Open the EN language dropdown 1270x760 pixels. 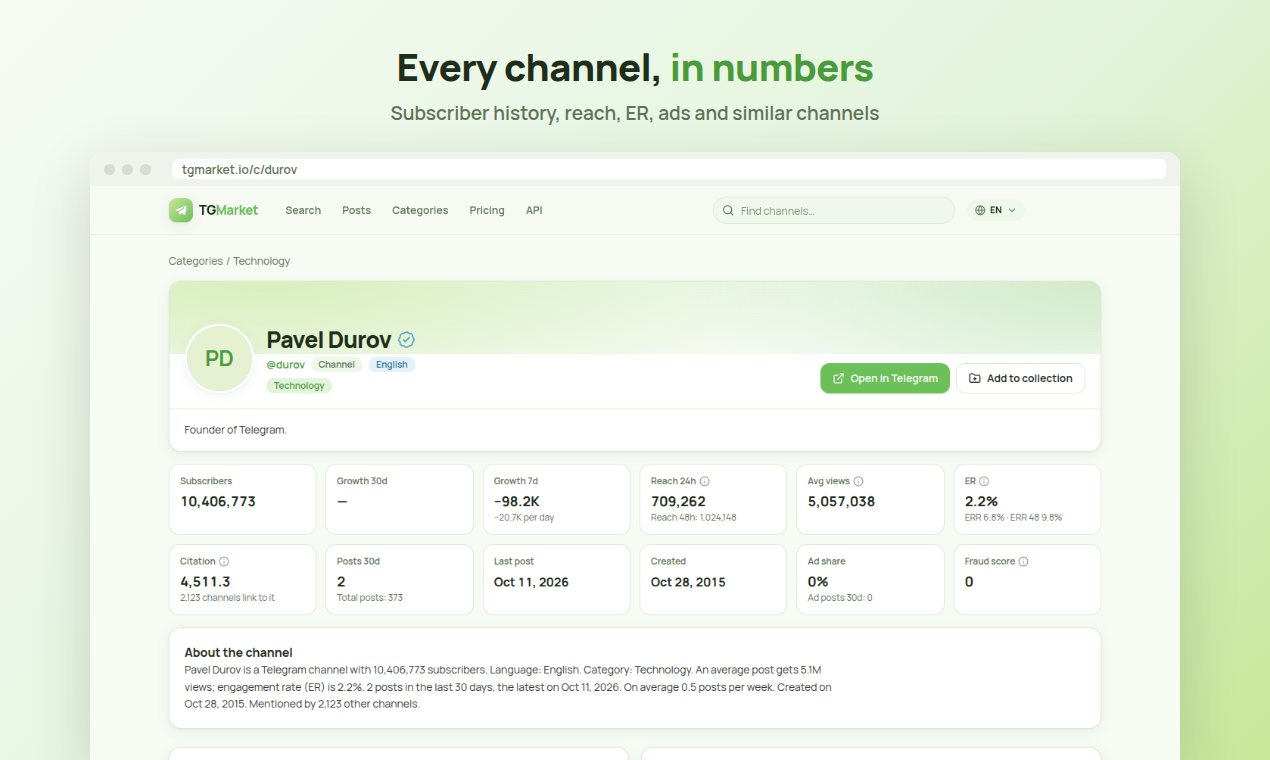click(996, 210)
